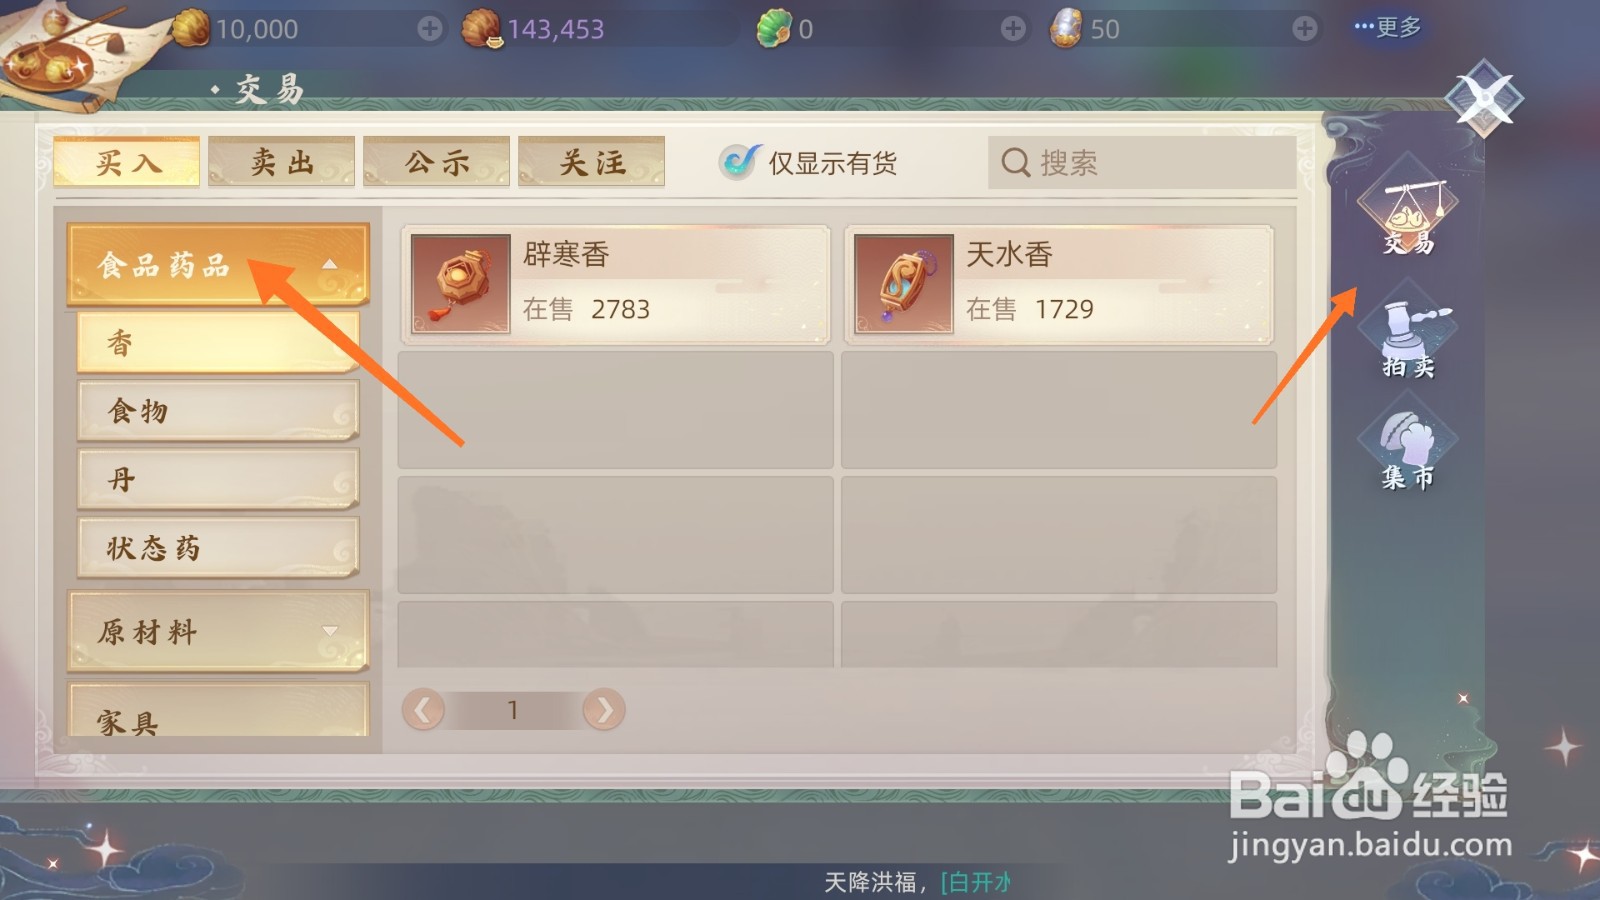Select the 食物 subcategory

point(218,411)
